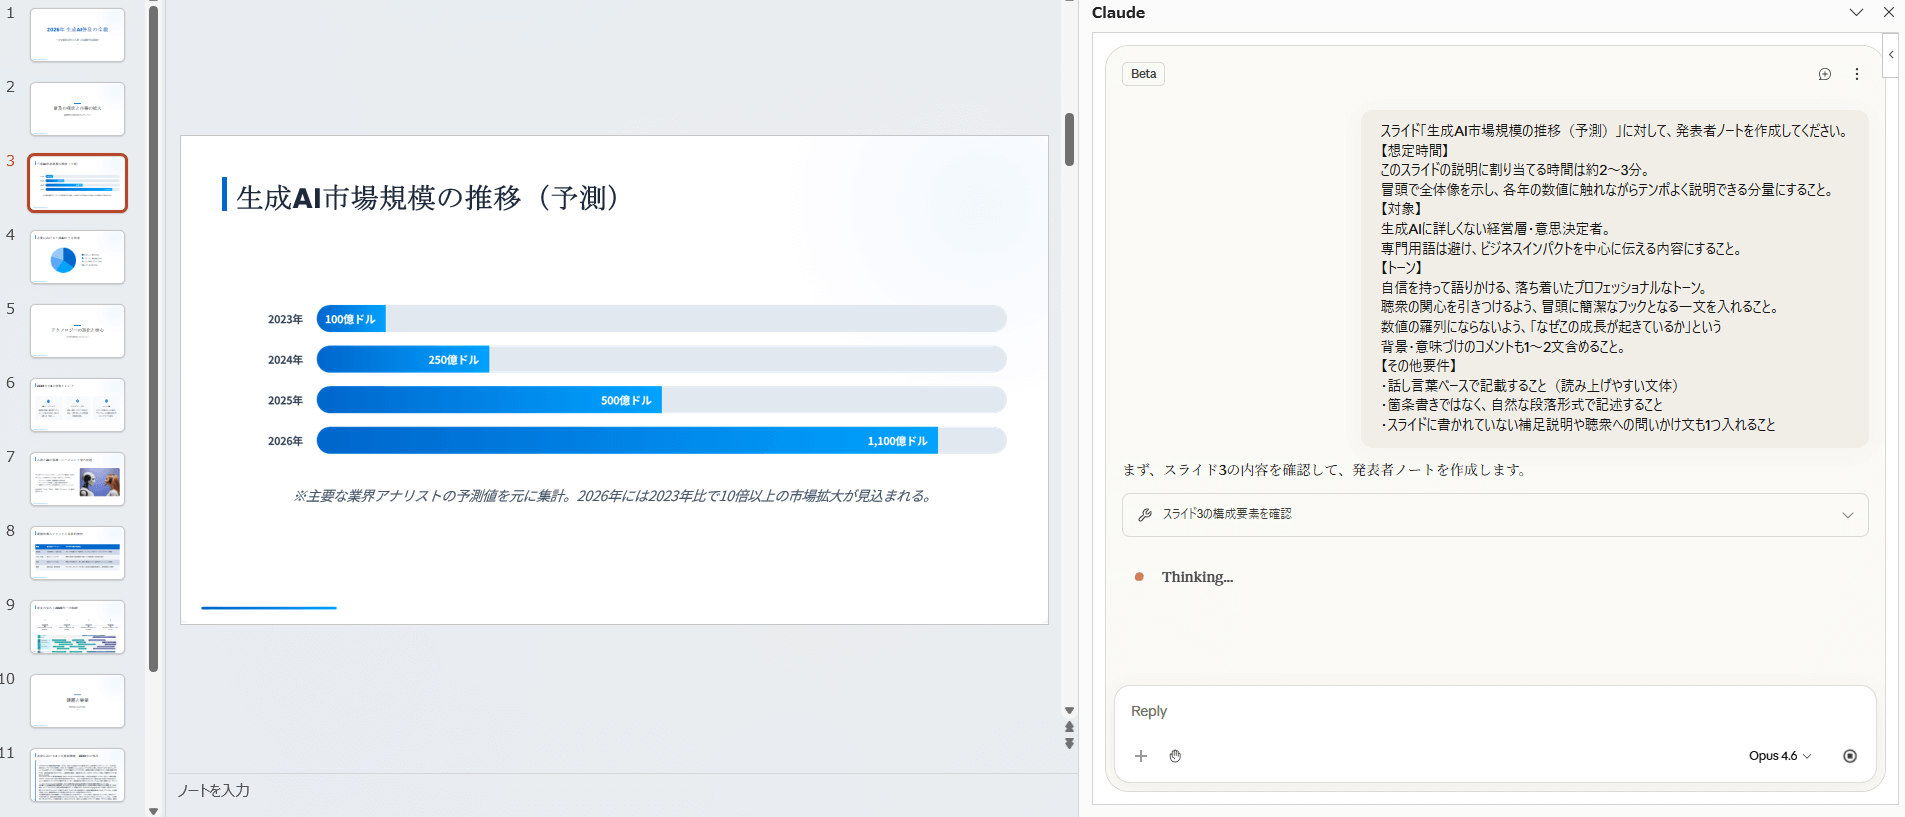Open the three-dot more options menu
Screen dimensions: 1905x817
click(x=1857, y=74)
